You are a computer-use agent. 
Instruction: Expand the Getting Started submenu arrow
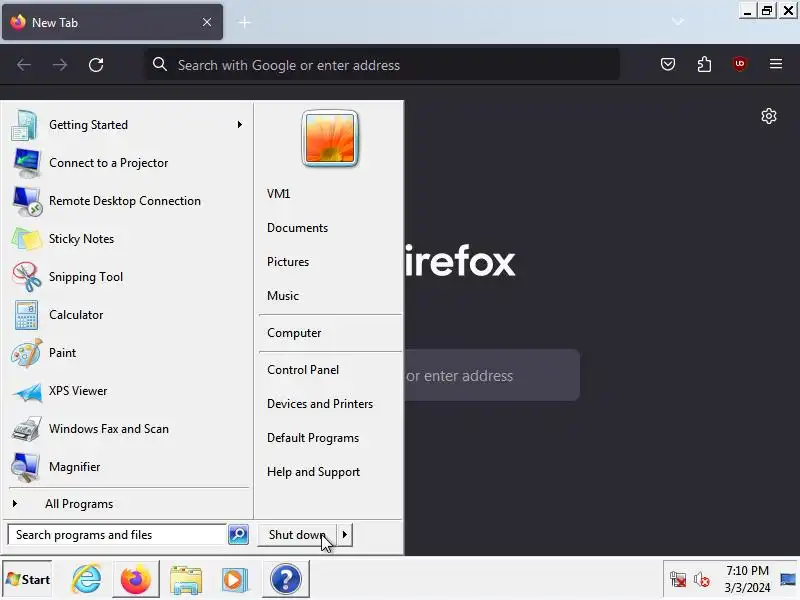(x=239, y=124)
